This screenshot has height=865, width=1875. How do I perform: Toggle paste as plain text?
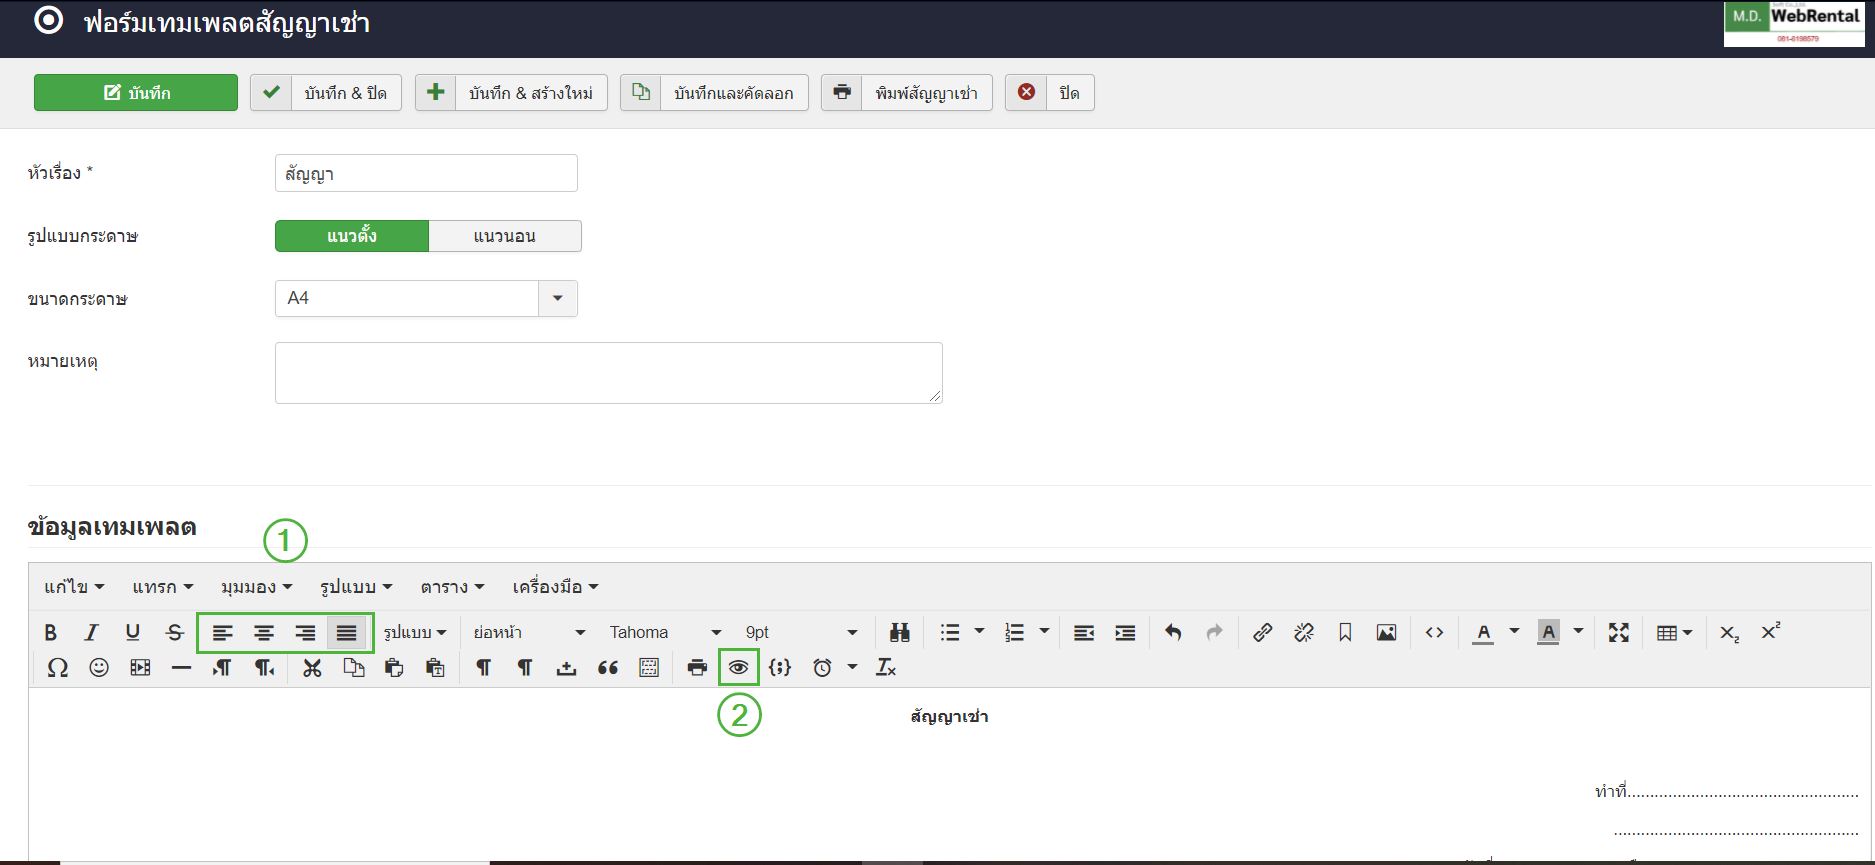(x=435, y=667)
